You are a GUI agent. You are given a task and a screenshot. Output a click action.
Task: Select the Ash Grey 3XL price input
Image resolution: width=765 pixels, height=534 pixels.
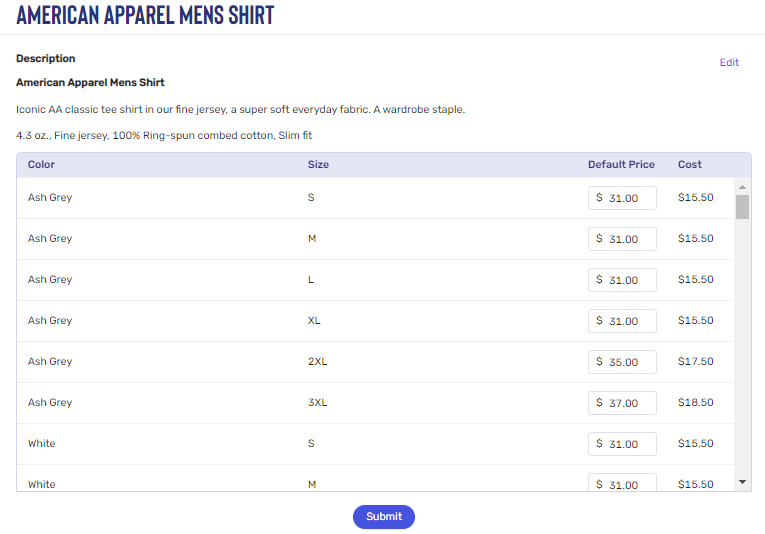622,403
